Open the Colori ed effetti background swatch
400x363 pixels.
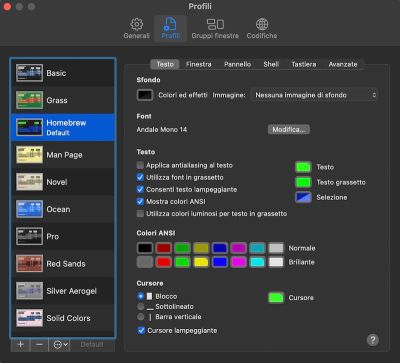[145, 95]
